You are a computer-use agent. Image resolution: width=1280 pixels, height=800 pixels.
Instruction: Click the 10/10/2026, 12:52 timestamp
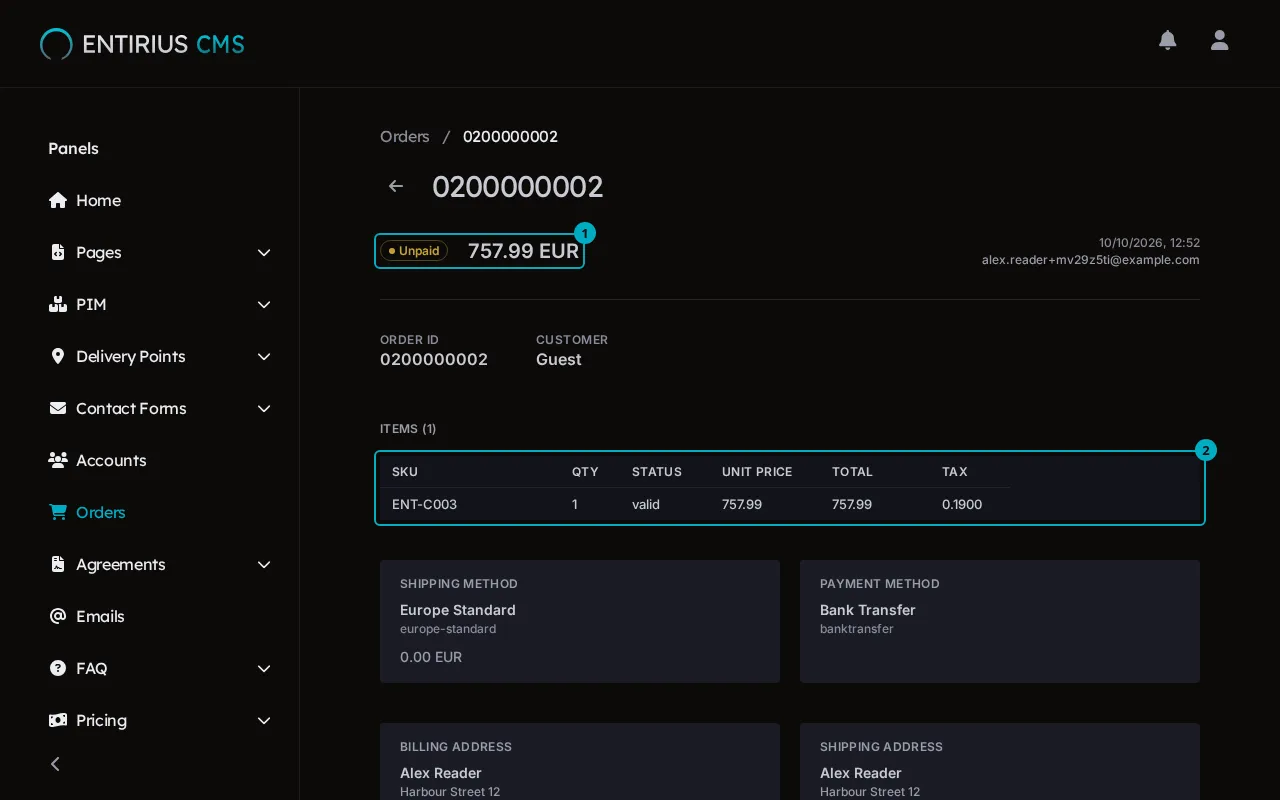coord(1149,243)
